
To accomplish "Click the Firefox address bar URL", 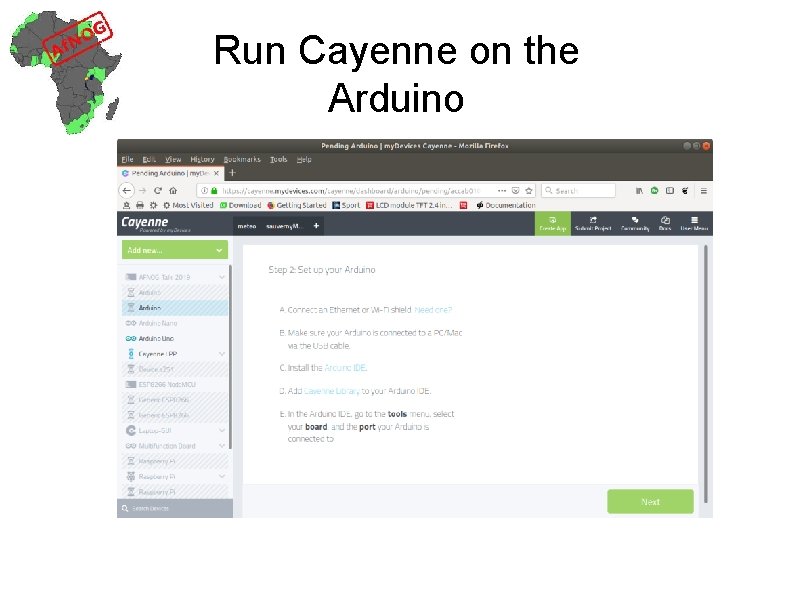I will (351, 191).
